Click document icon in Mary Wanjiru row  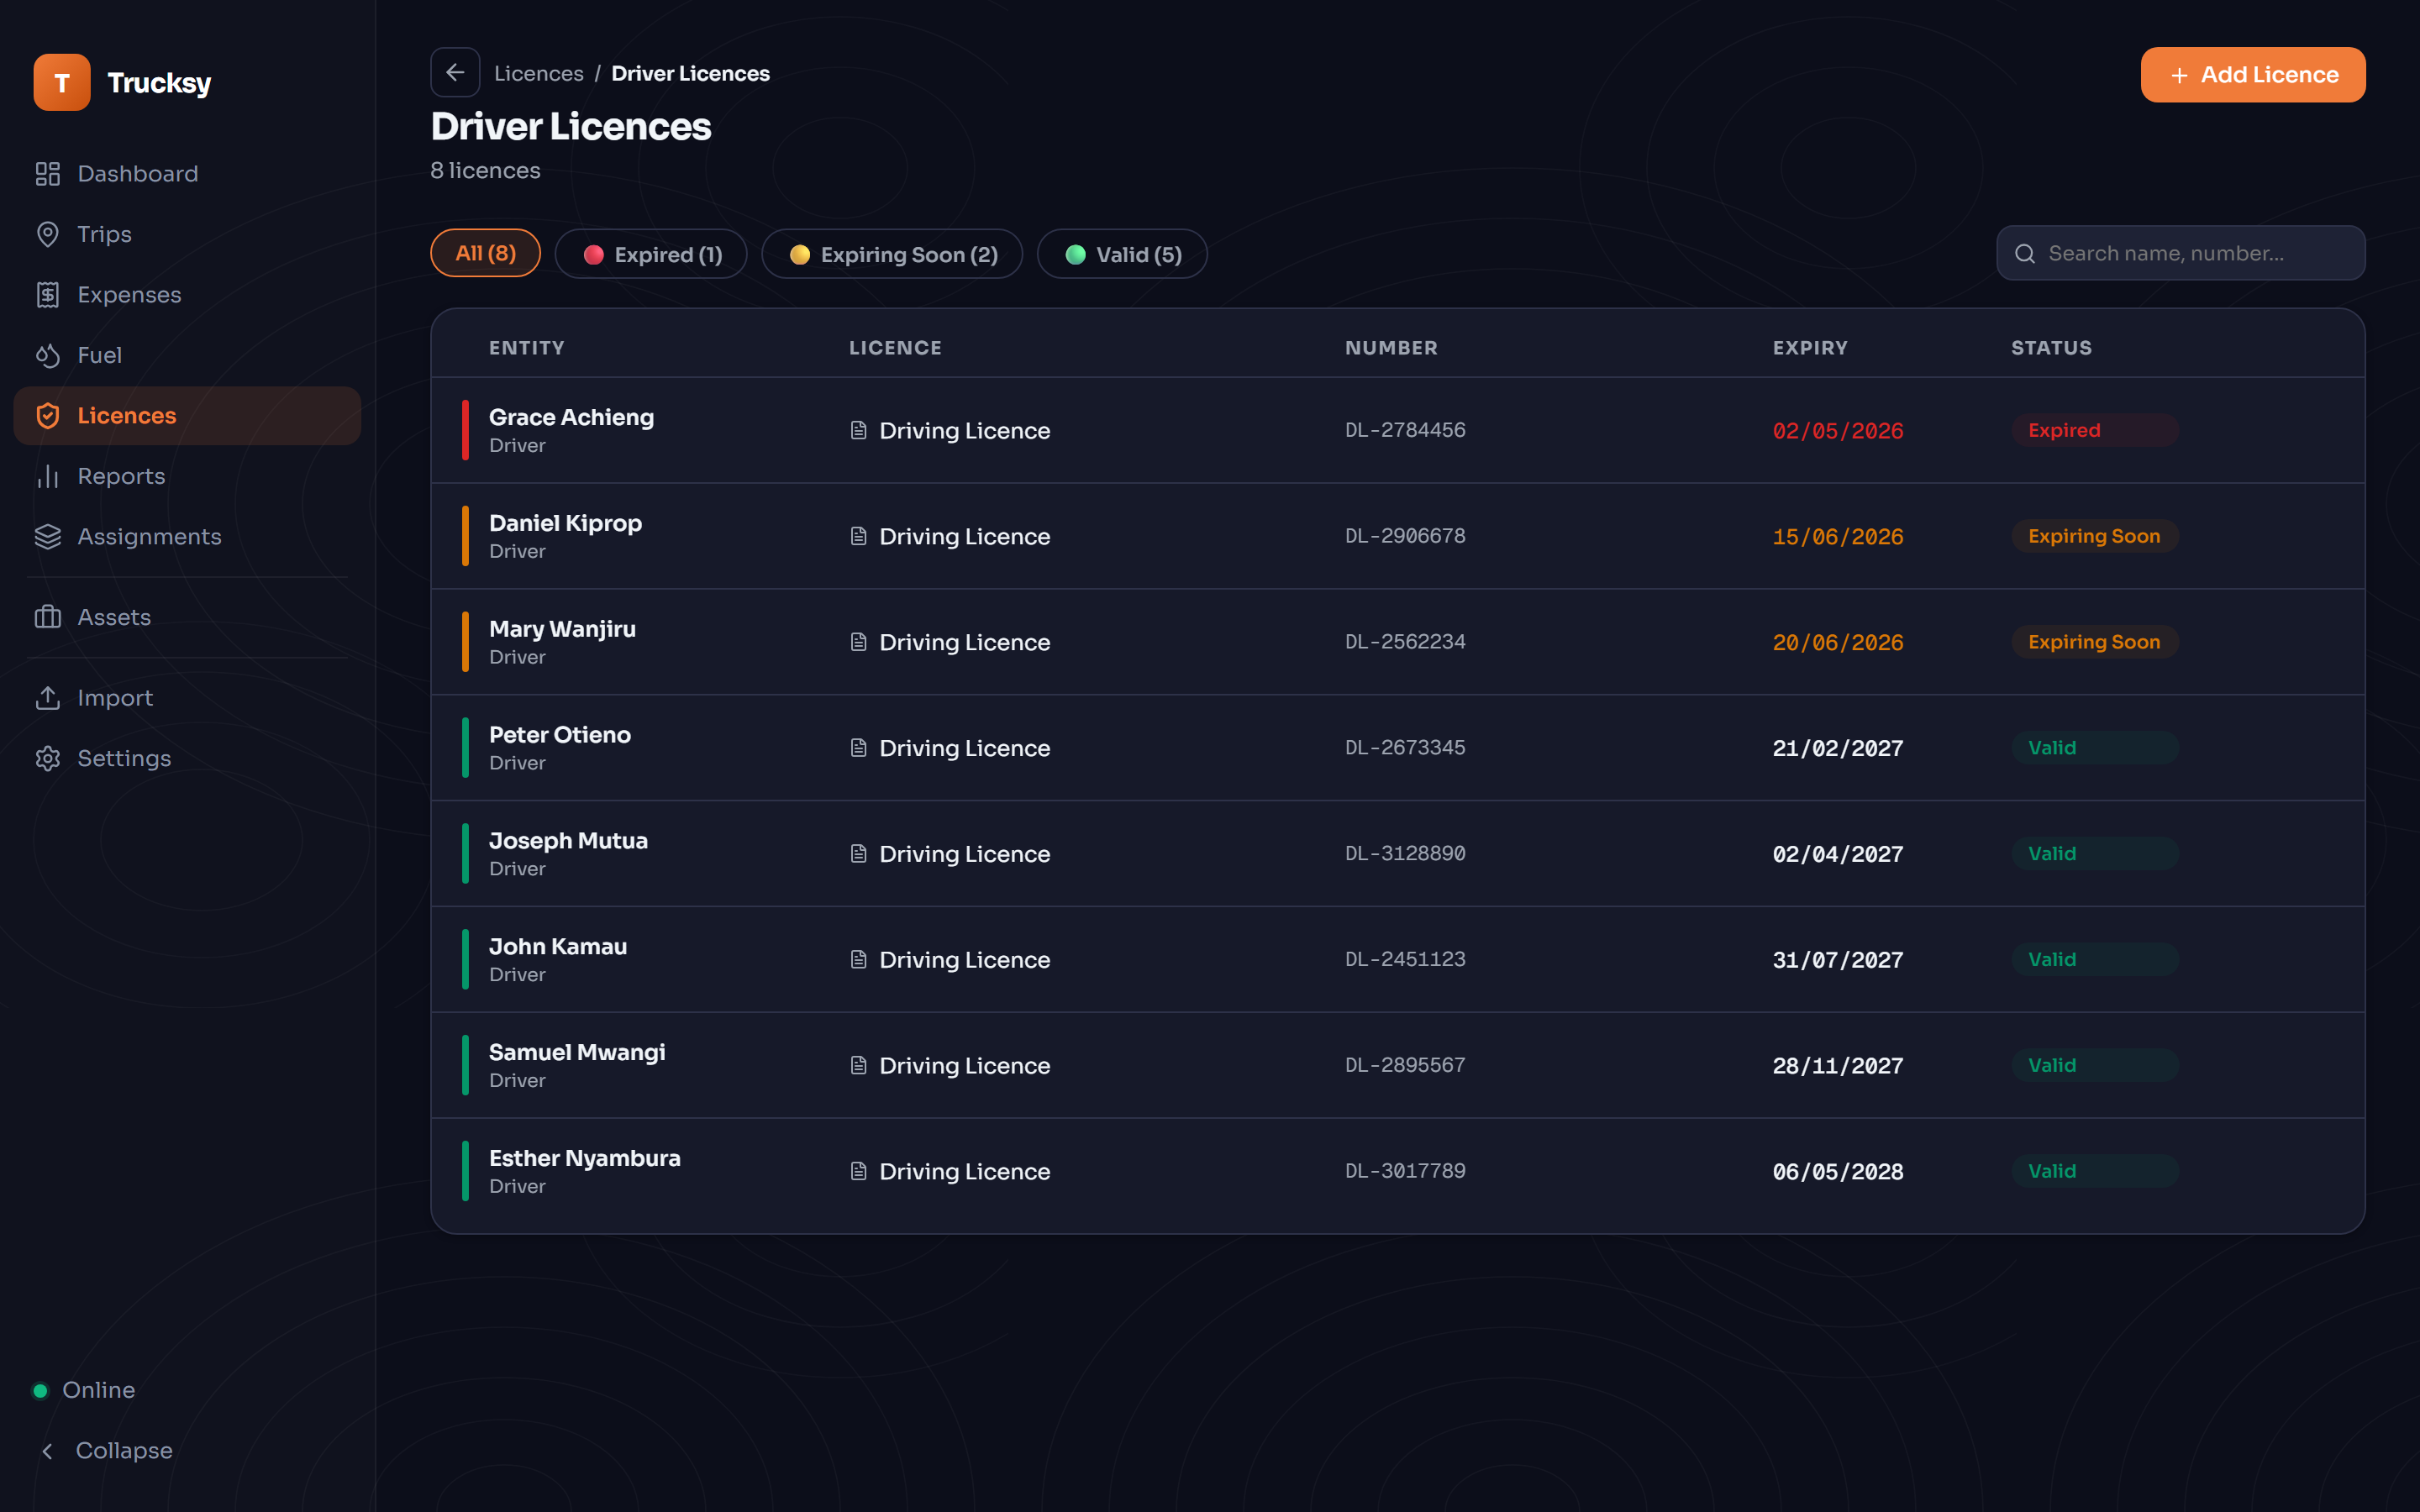pos(858,642)
